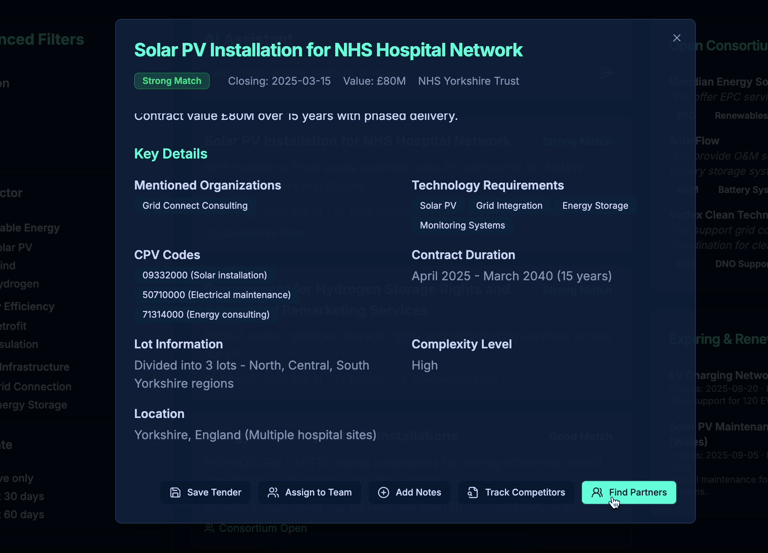Click the Key Details heading
The image size is (768, 553).
(x=171, y=154)
